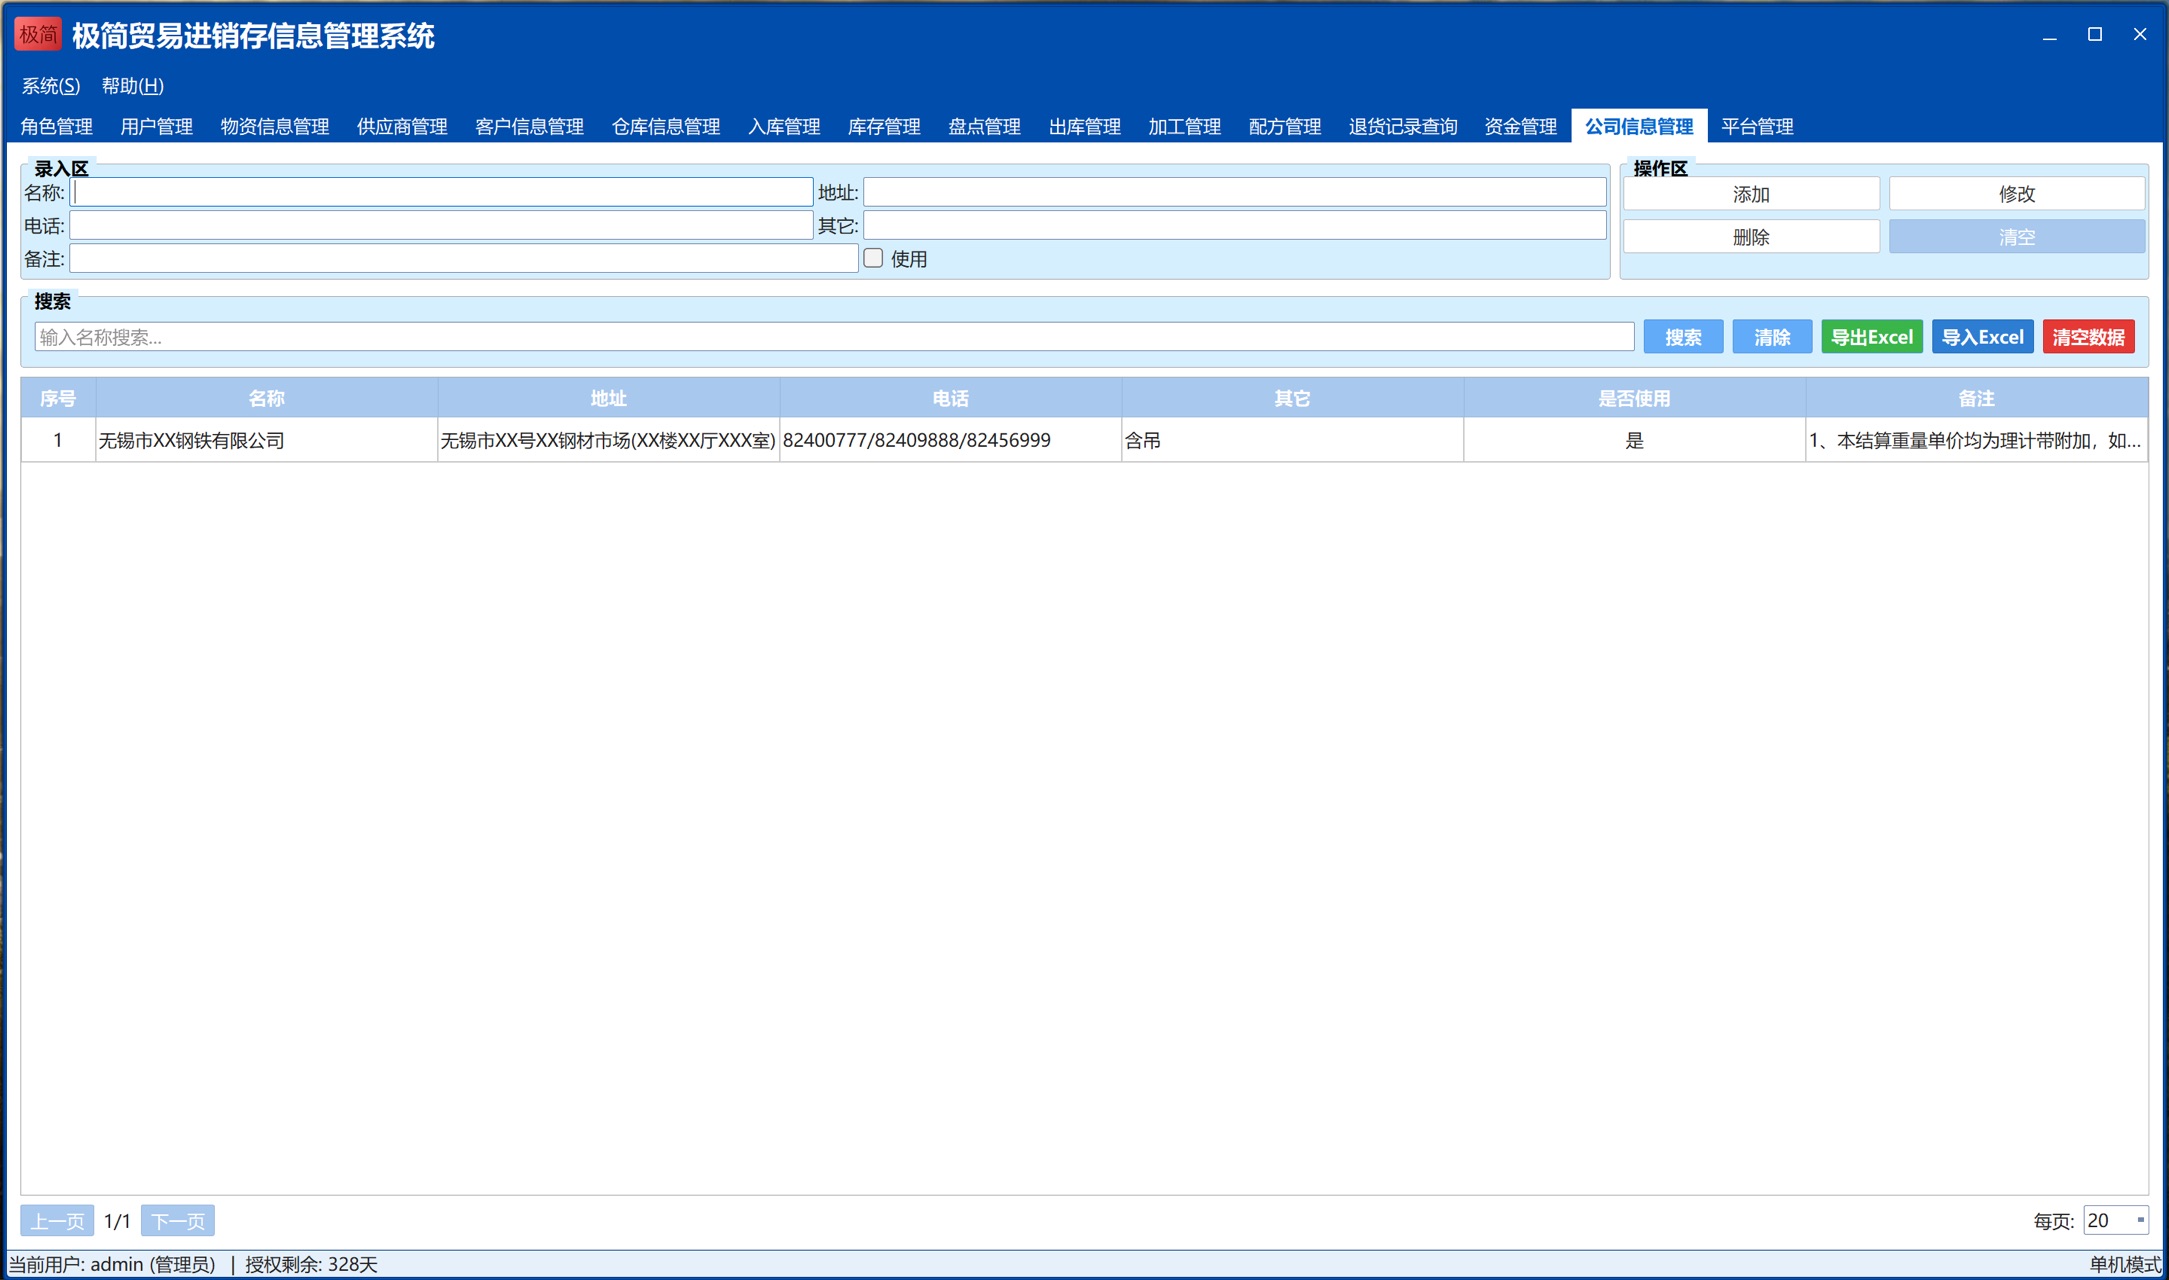Open the 仓库信息管理 tab
Viewport: 2169px width, 1280px height.
tap(666, 126)
